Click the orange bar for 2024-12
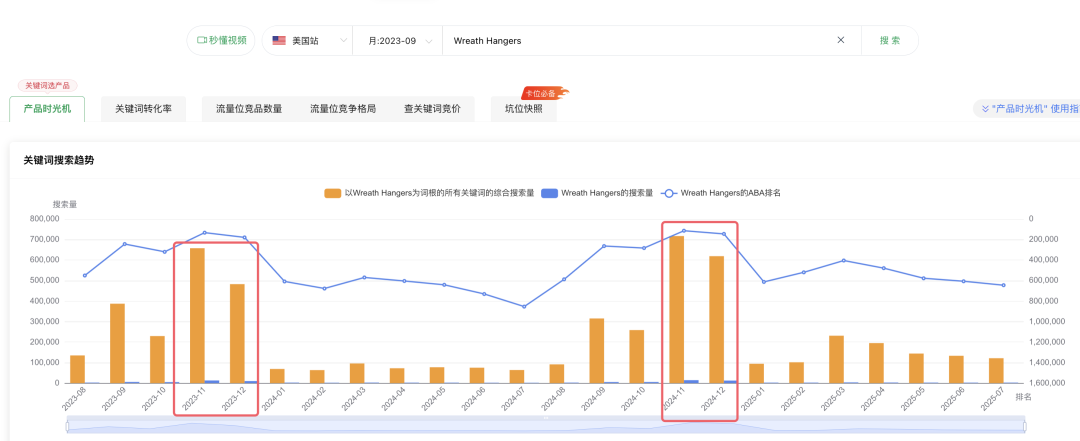 tap(716, 320)
